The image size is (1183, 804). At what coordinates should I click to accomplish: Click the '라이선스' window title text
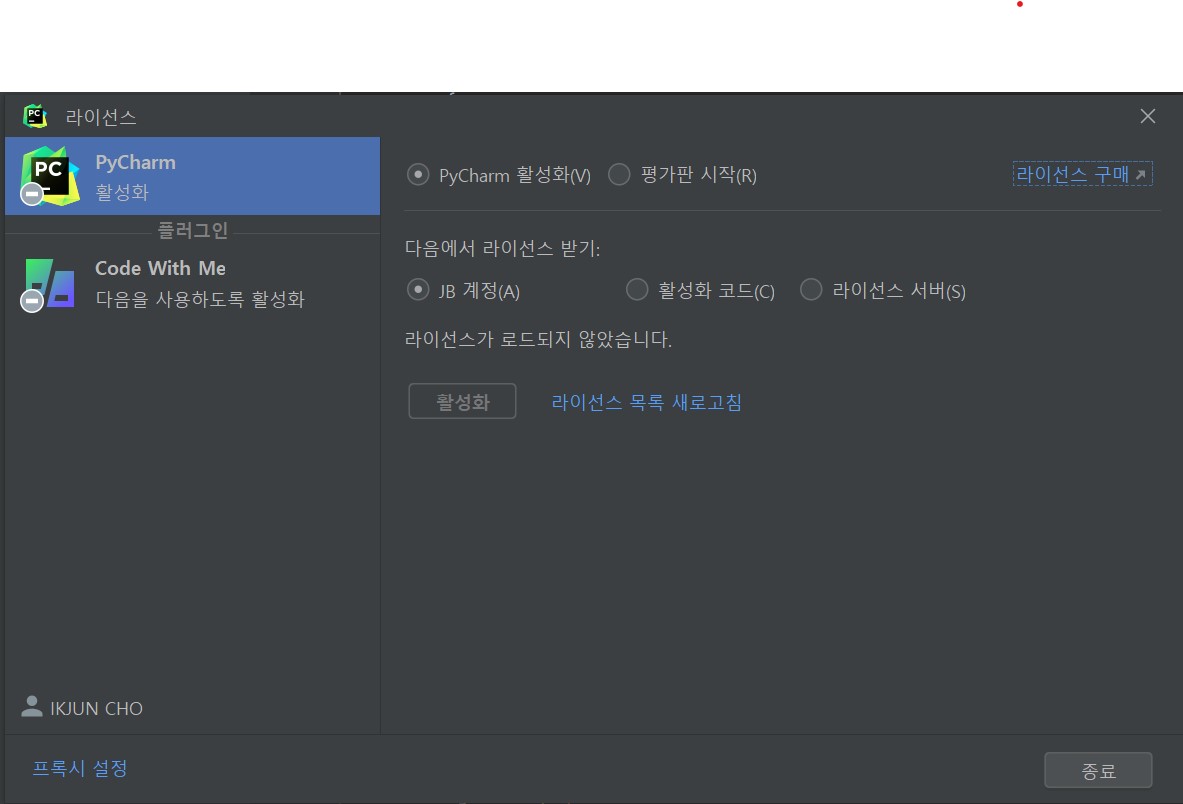pyautogui.click(x=100, y=117)
